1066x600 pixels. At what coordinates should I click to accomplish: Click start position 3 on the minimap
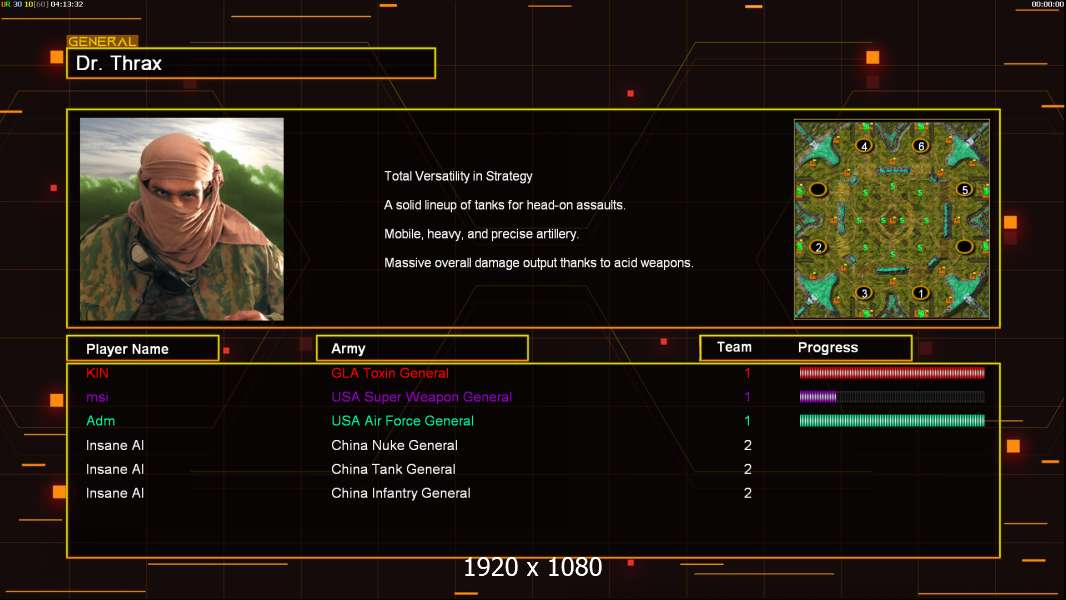point(864,293)
